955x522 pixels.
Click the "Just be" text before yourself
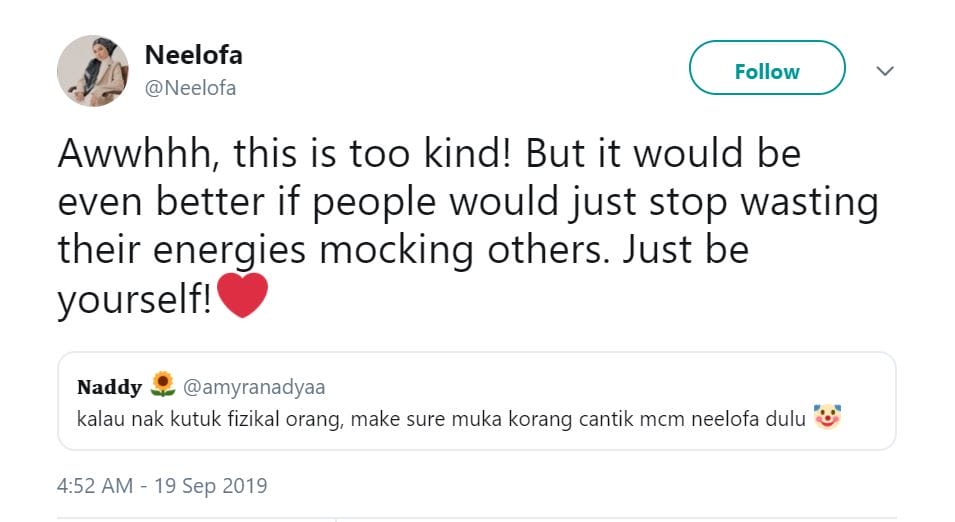[x=685, y=249]
